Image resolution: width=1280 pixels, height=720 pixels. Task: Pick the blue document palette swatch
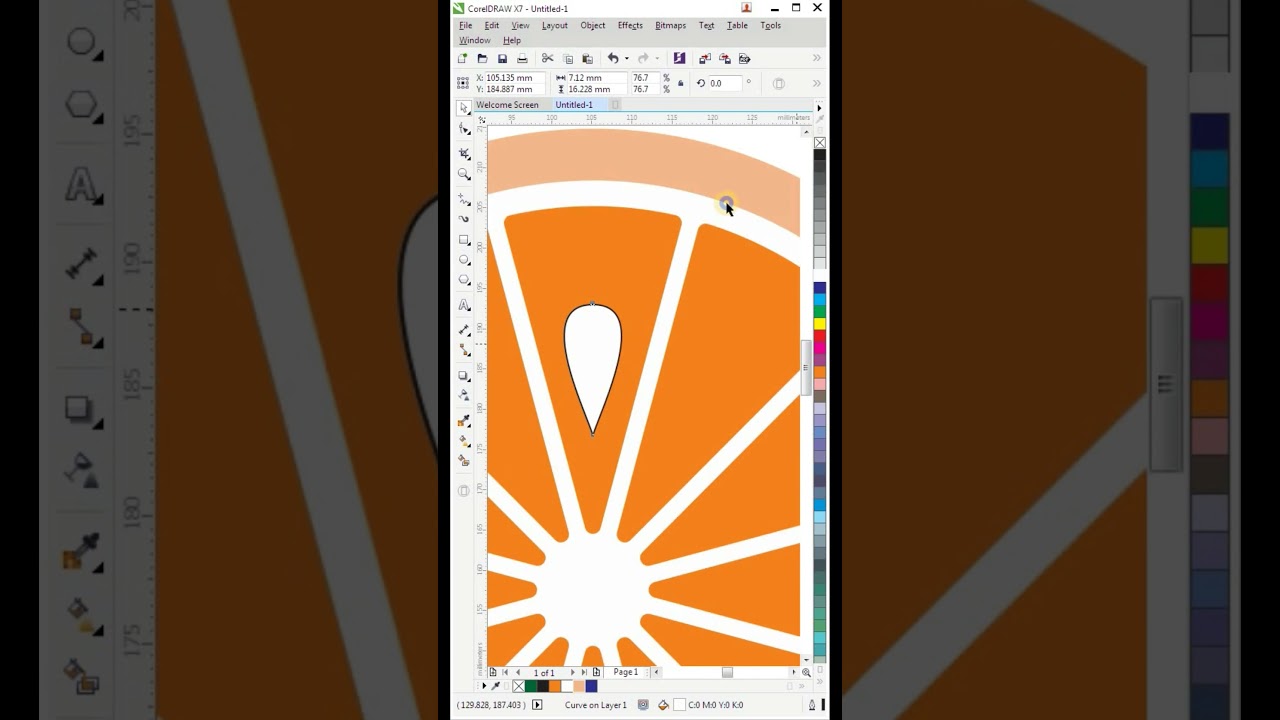(591, 686)
